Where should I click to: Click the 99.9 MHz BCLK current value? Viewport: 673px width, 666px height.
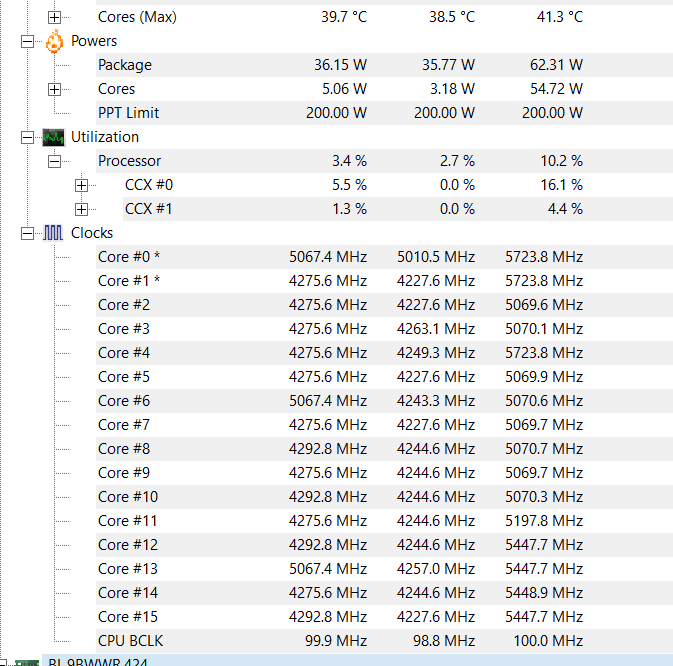(336, 642)
